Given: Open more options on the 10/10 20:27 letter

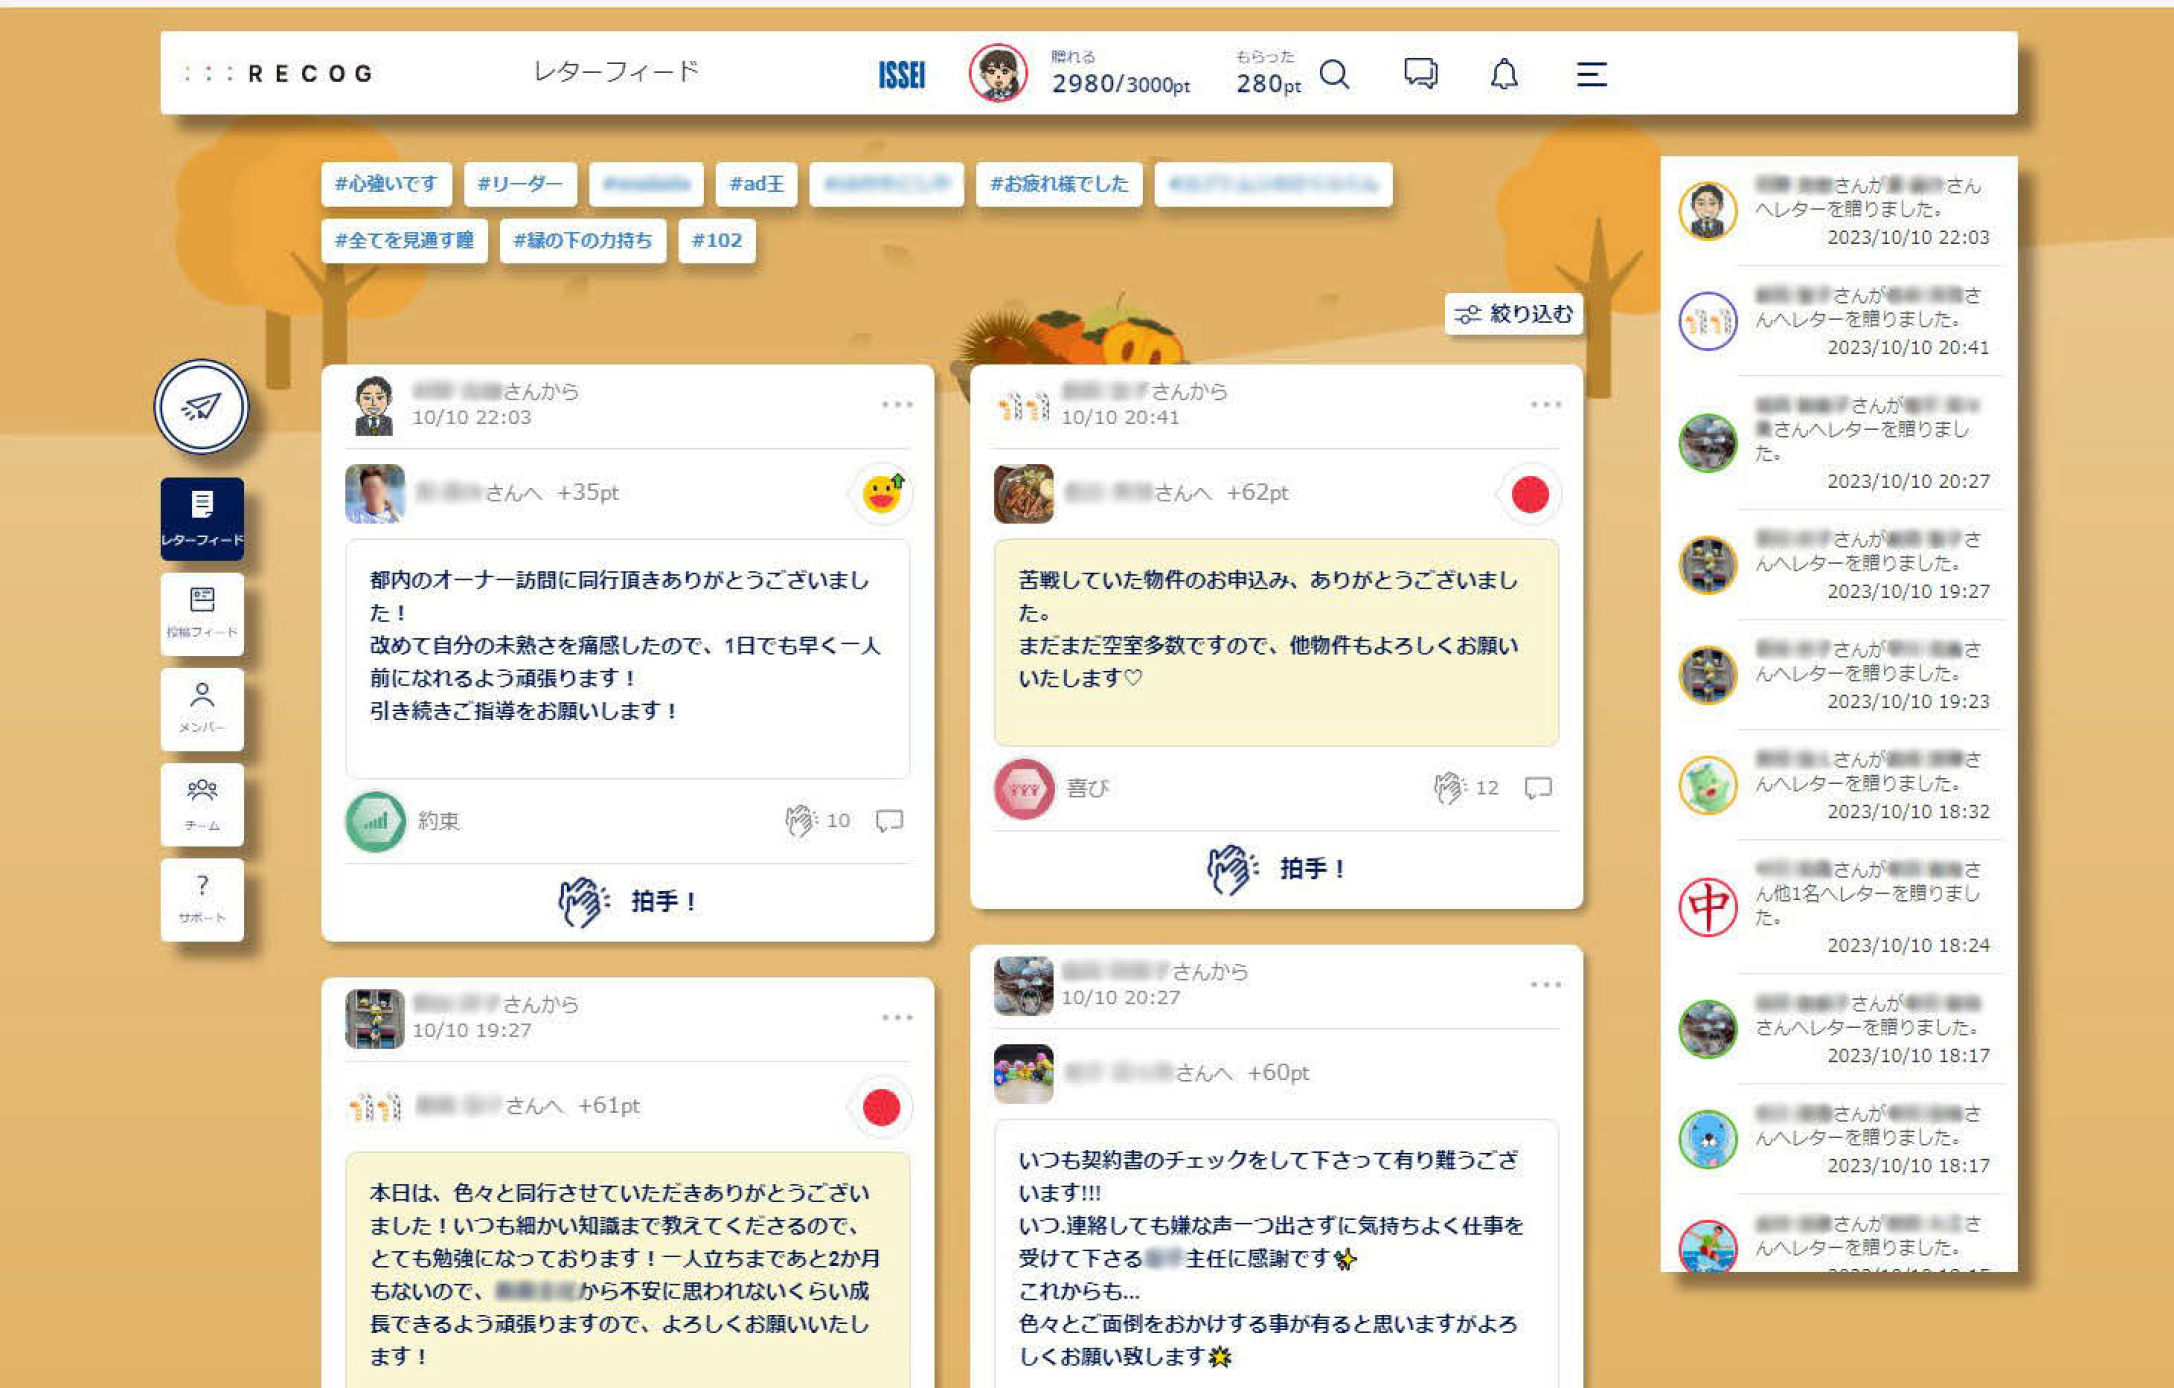Looking at the screenshot, I should click(x=1545, y=985).
